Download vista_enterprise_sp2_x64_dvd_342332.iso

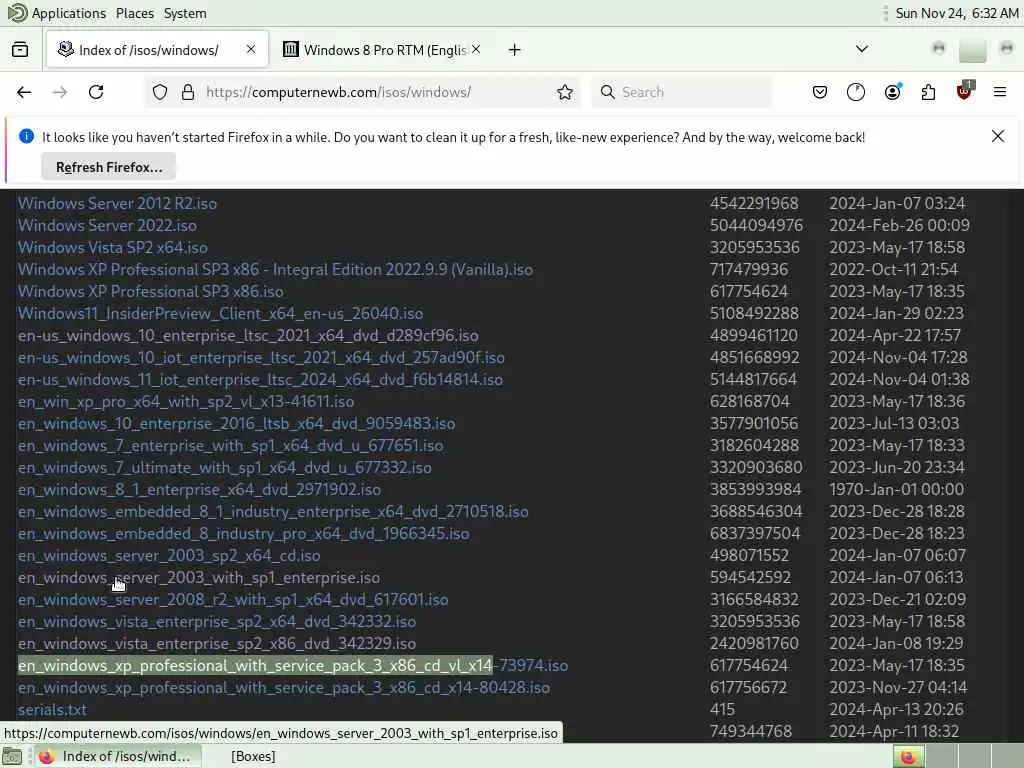pos(216,622)
